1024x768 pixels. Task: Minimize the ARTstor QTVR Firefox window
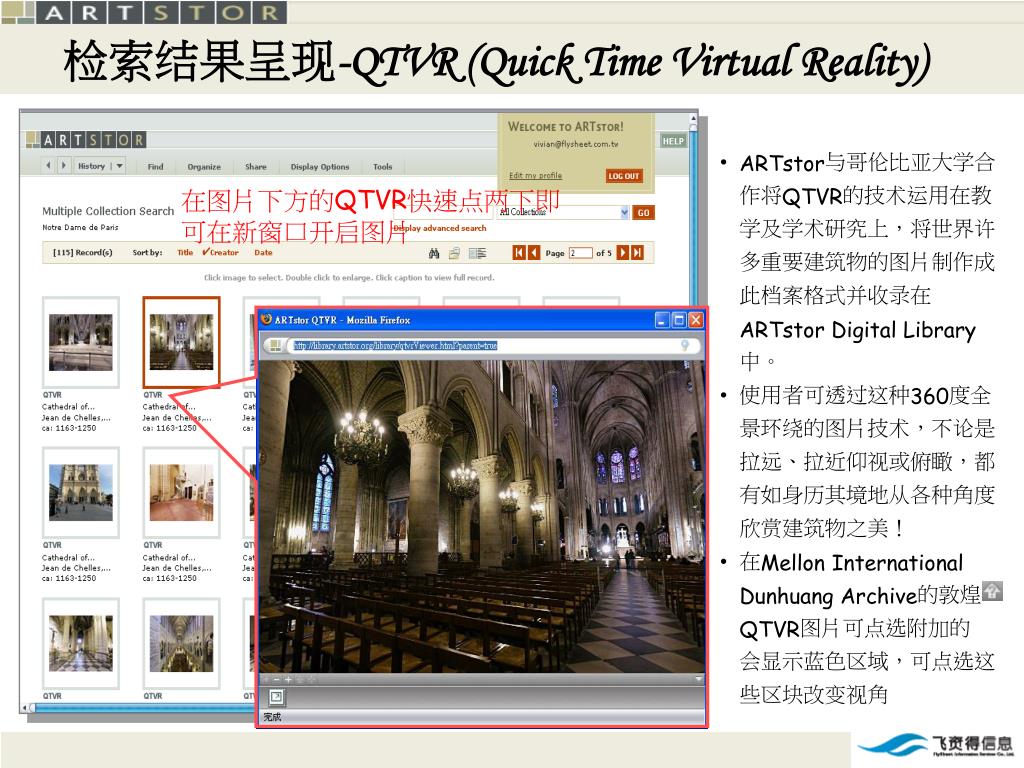[x=662, y=320]
